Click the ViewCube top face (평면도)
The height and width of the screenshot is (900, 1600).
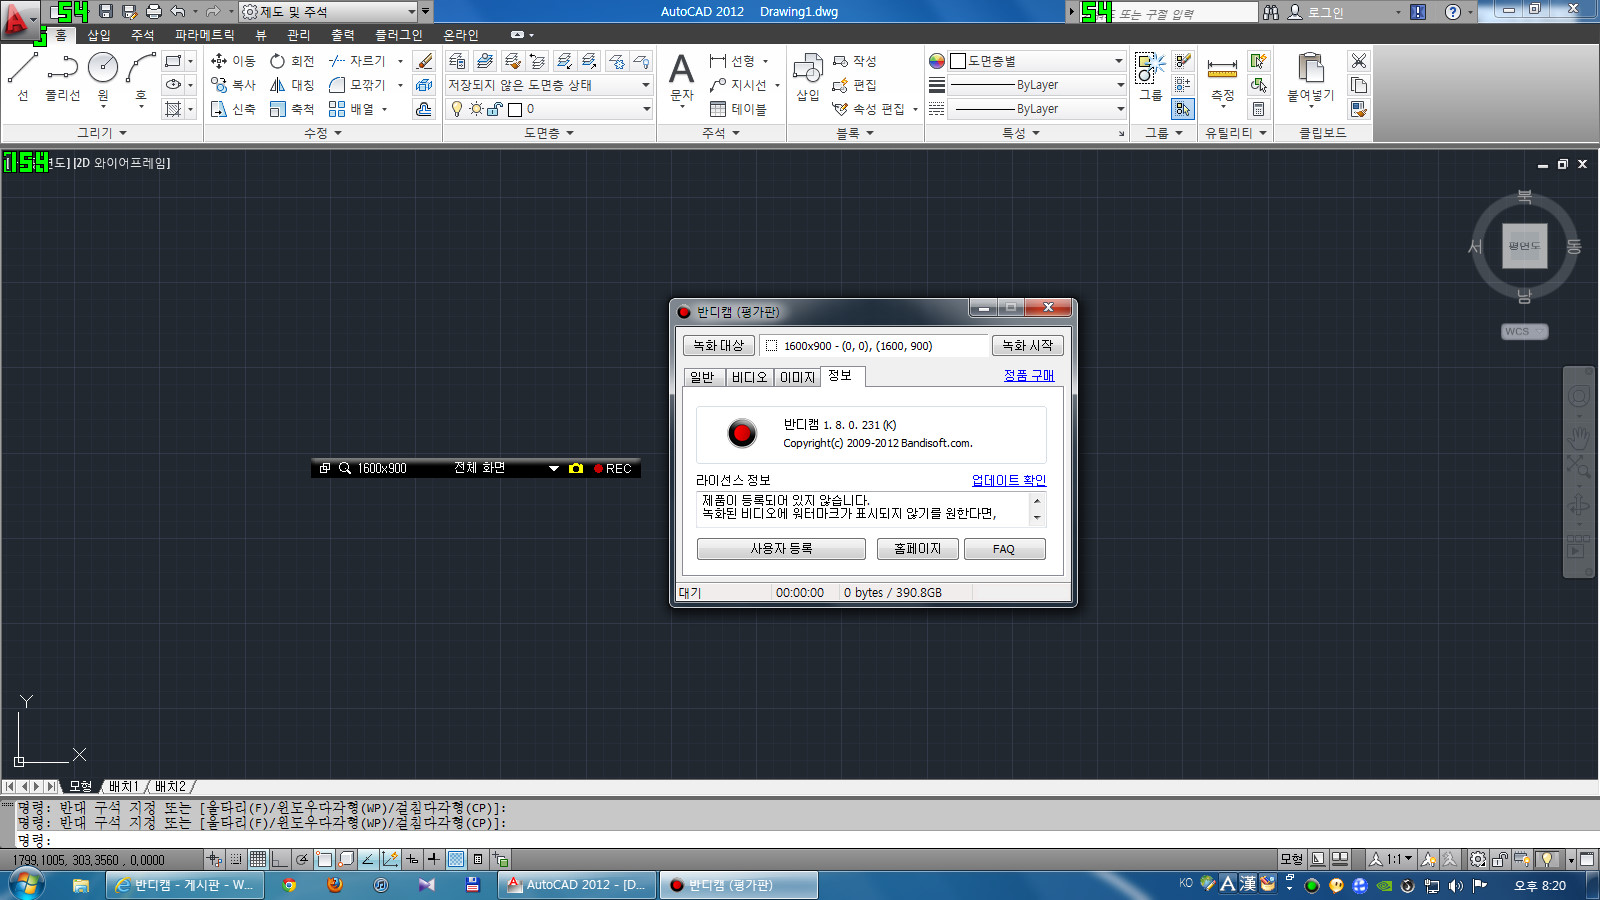[1524, 246]
